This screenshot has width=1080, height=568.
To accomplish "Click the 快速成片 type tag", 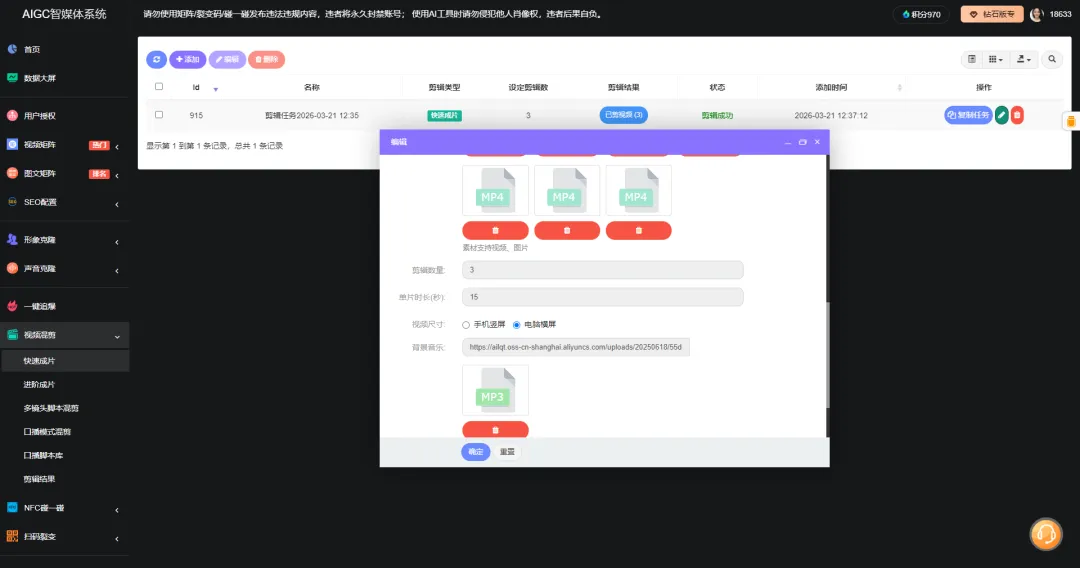I will 444,116.
